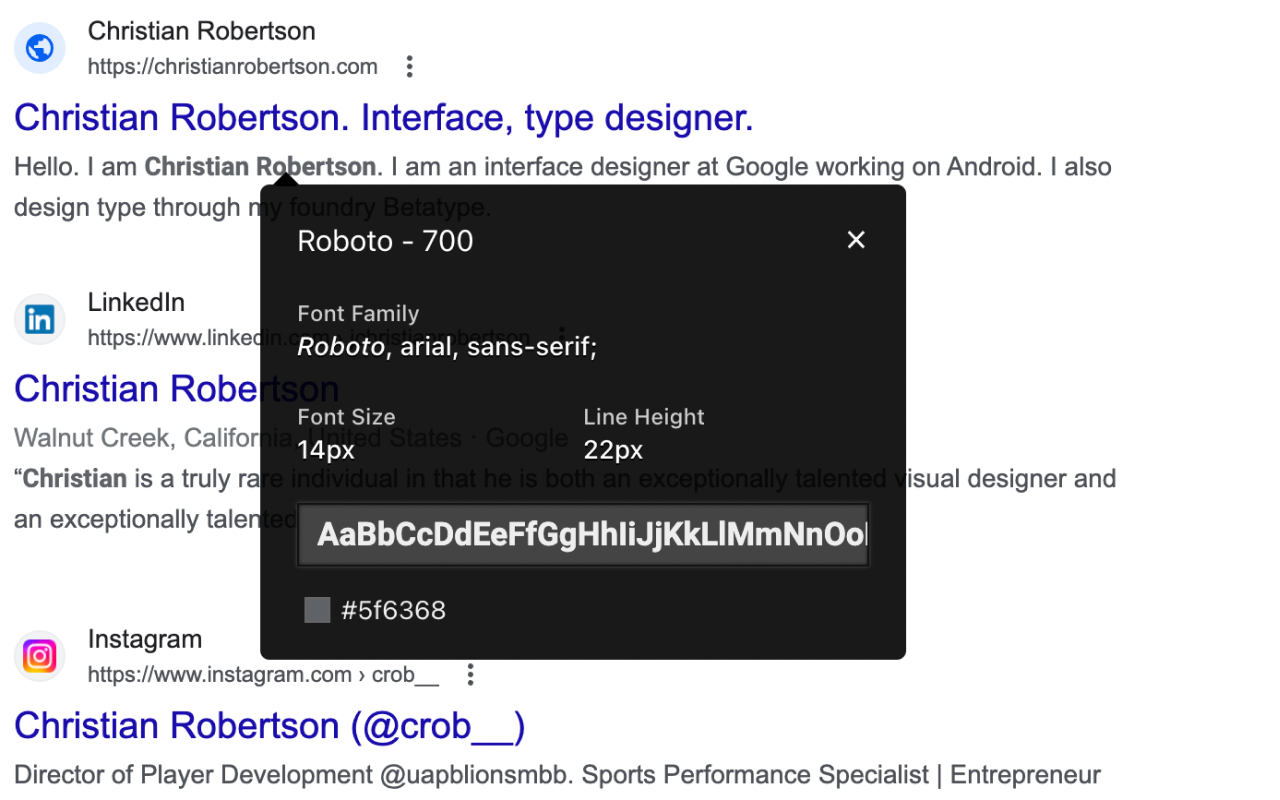Click the #5f6368 color swatch square

pos(317,610)
